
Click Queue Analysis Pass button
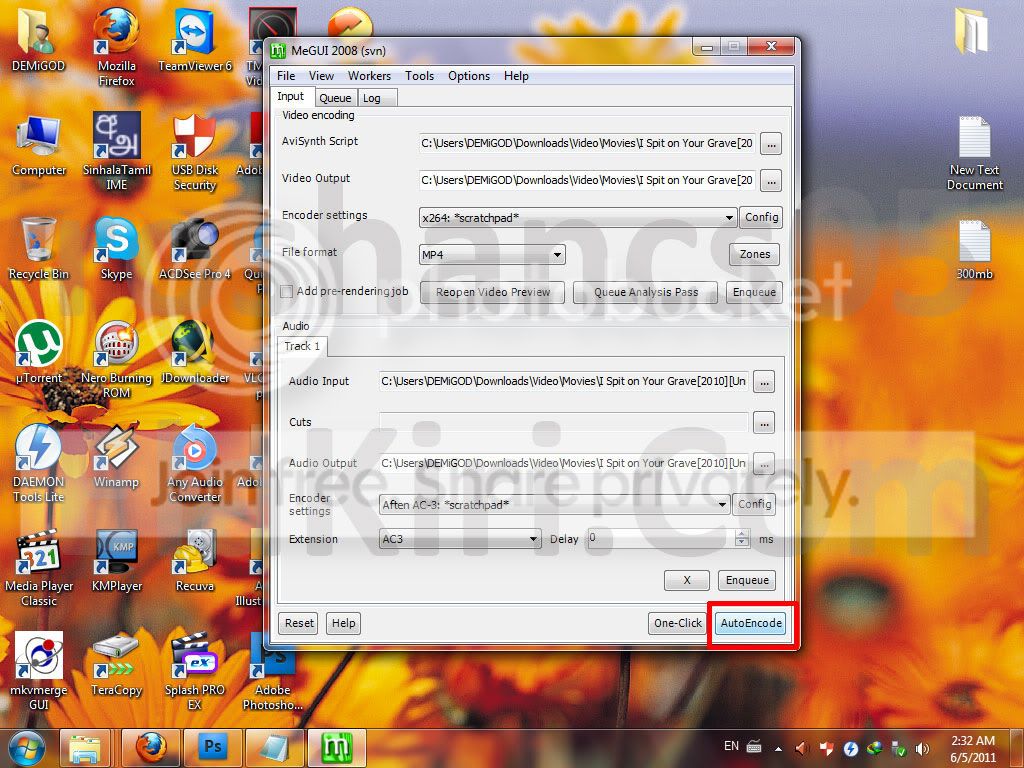[x=646, y=292]
